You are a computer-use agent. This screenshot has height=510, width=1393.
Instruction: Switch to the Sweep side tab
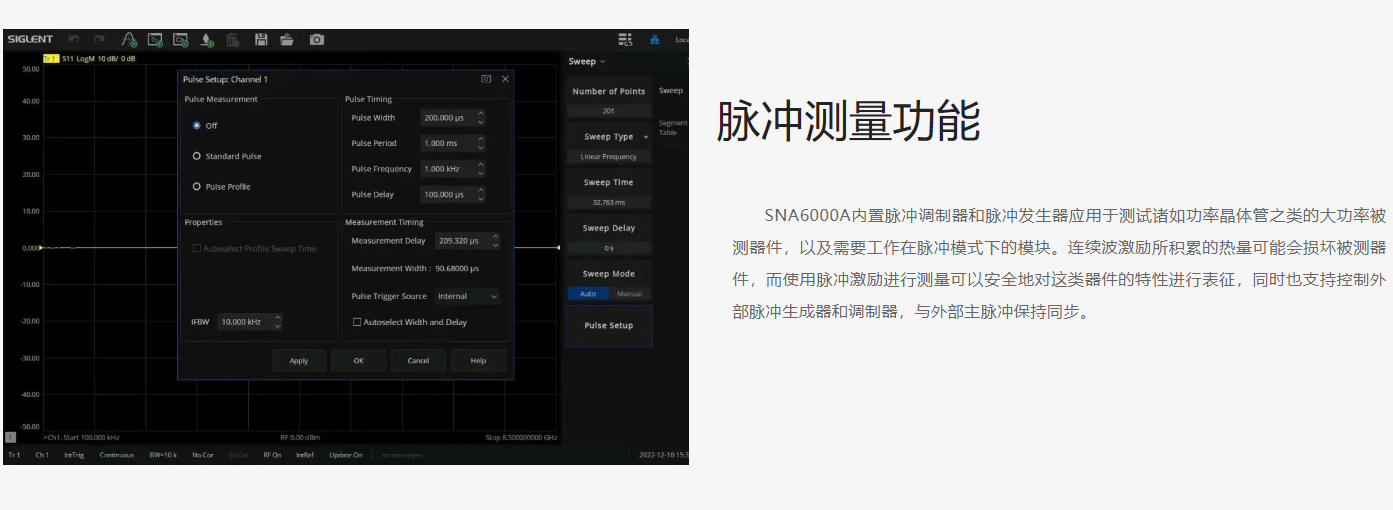point(671,91)
